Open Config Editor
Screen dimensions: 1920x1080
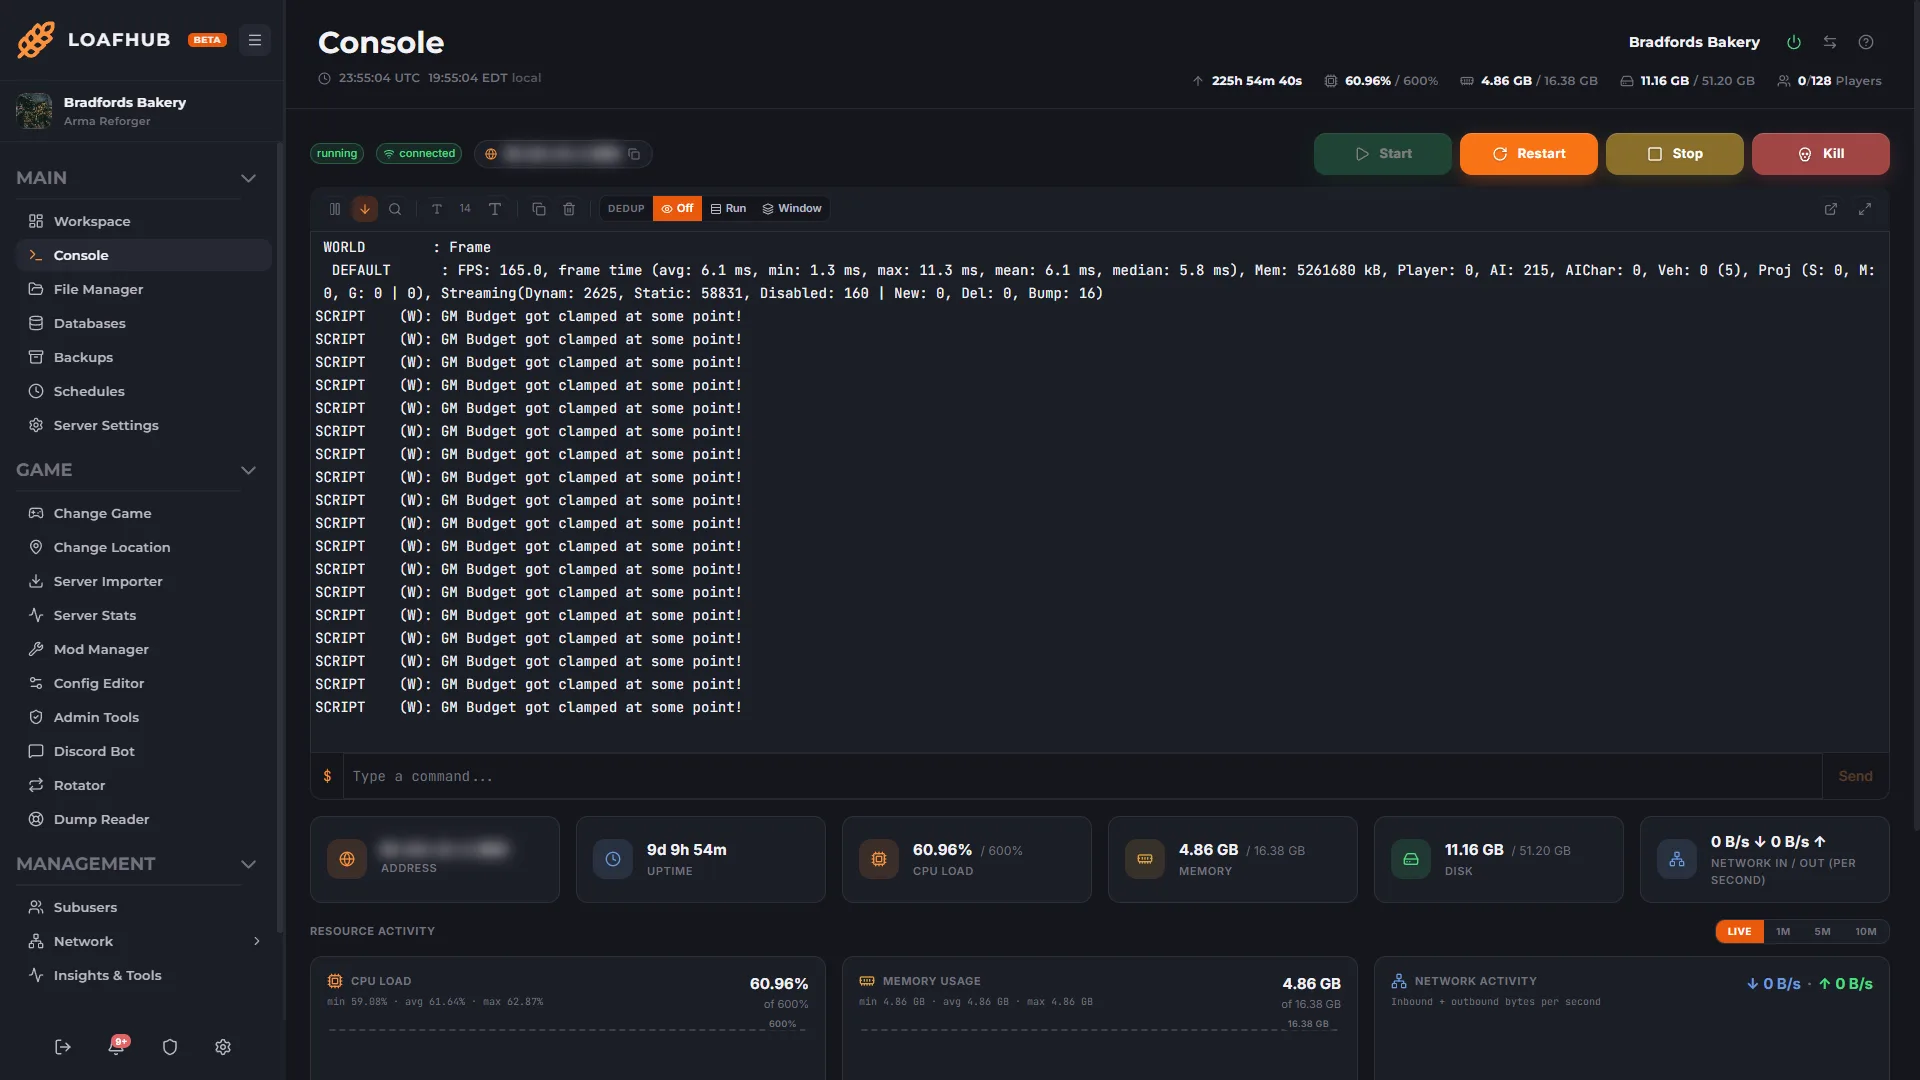143,683
